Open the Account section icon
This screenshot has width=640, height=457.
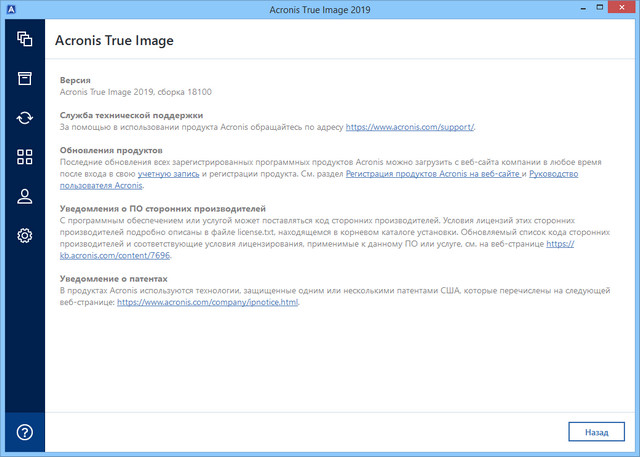pyautogui.click(x=25, y=196)
